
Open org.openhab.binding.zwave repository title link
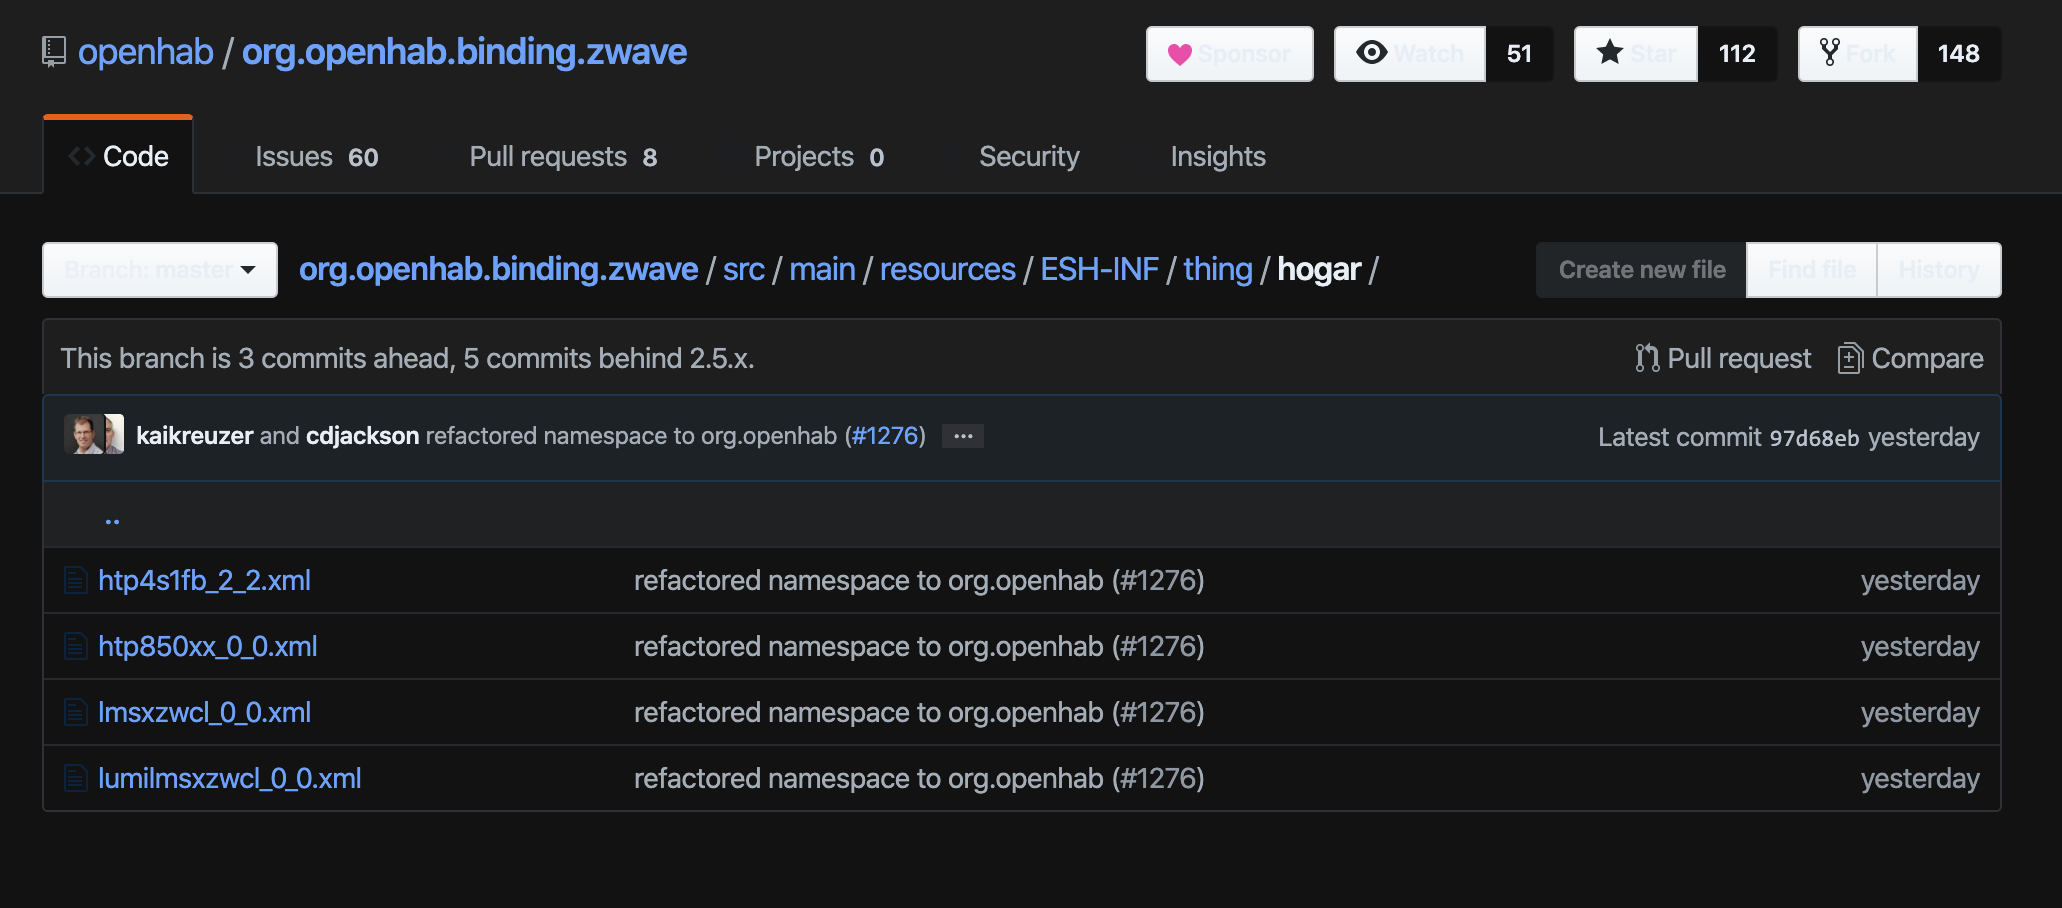coord(464,52)
